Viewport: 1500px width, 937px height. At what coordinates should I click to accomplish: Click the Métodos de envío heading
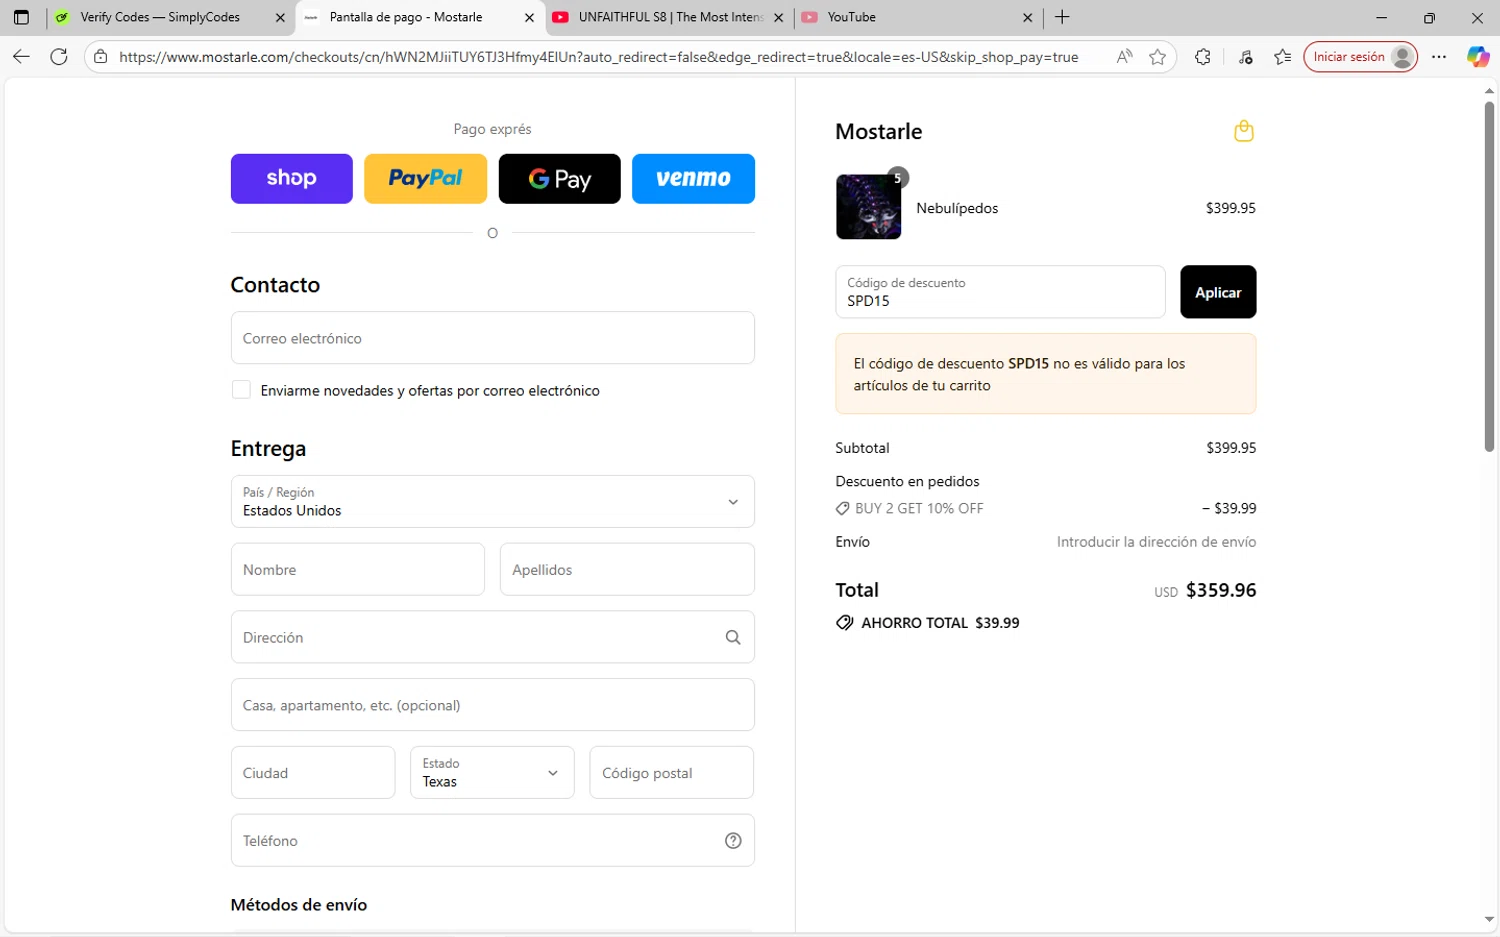pos(299,904)
